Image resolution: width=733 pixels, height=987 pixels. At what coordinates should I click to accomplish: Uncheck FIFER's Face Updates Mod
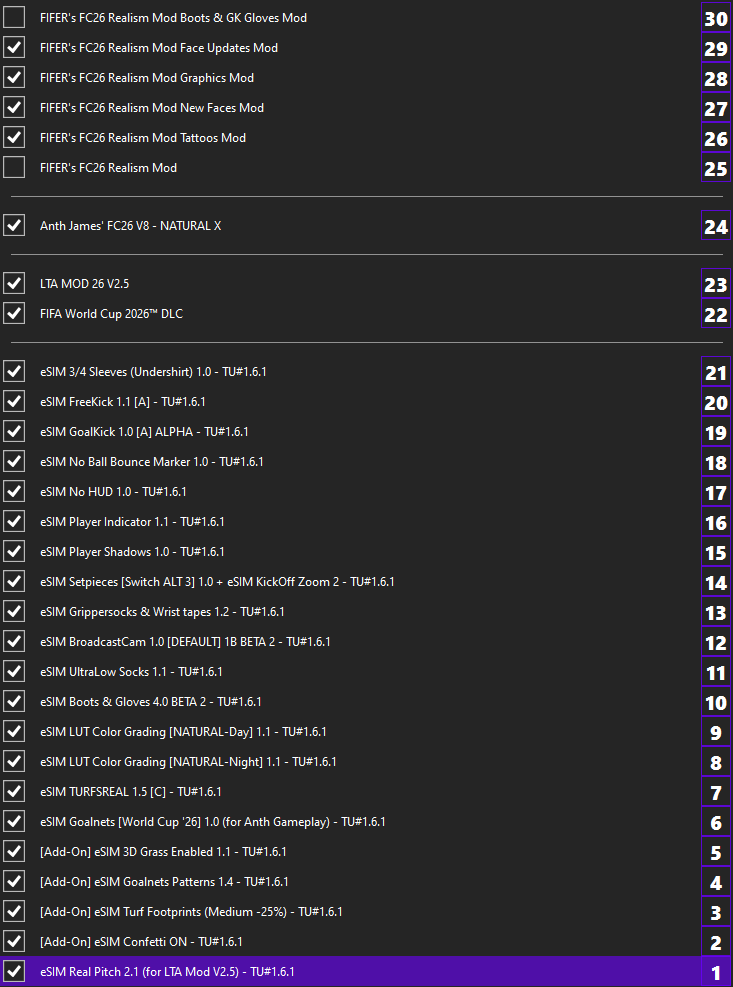(x=14, y=47)
